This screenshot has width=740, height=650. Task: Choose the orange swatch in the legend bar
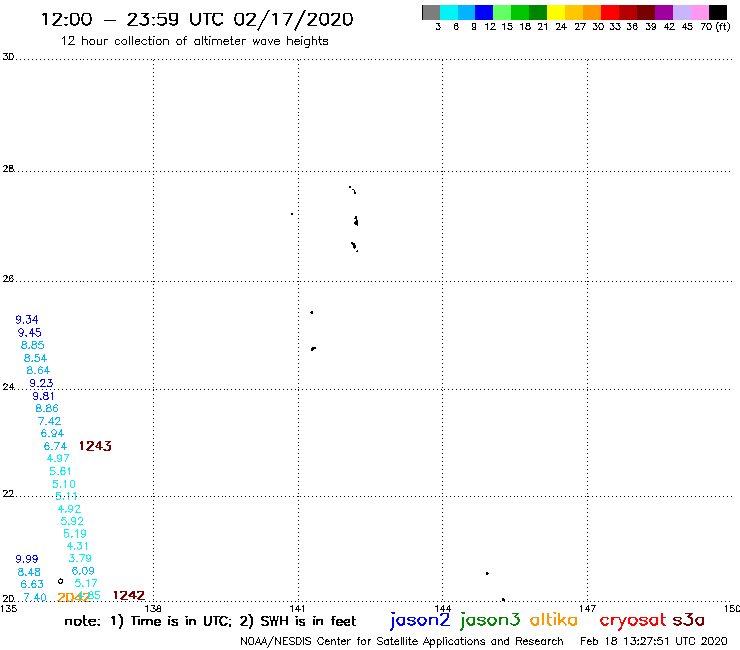pos(592,12)
